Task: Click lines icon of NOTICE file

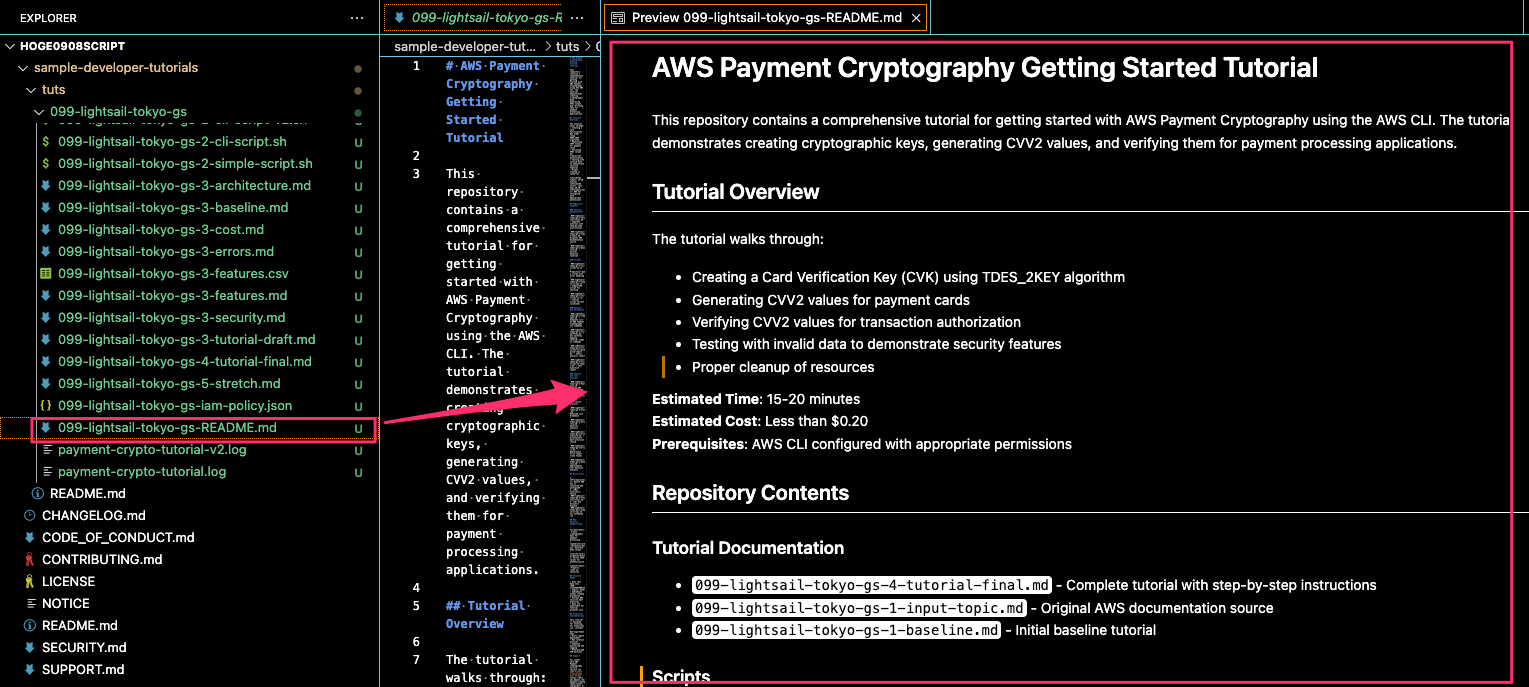Action: point(30,604)
